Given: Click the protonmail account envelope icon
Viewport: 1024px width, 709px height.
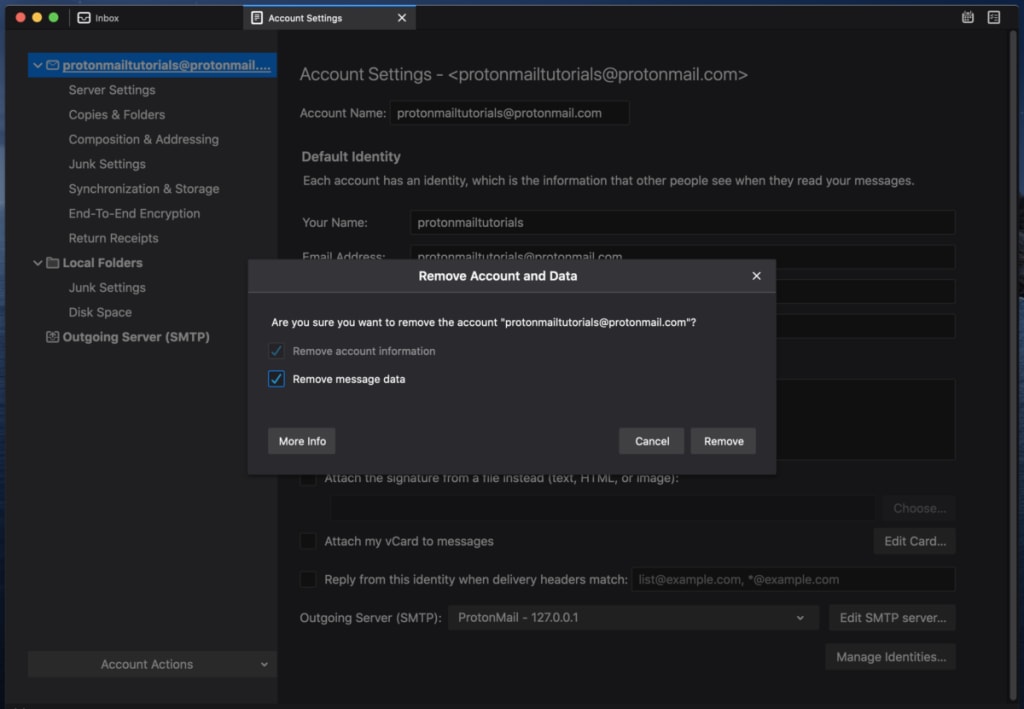Looking at the screenshot, I should pyautogui.click(x=53, y=65).
